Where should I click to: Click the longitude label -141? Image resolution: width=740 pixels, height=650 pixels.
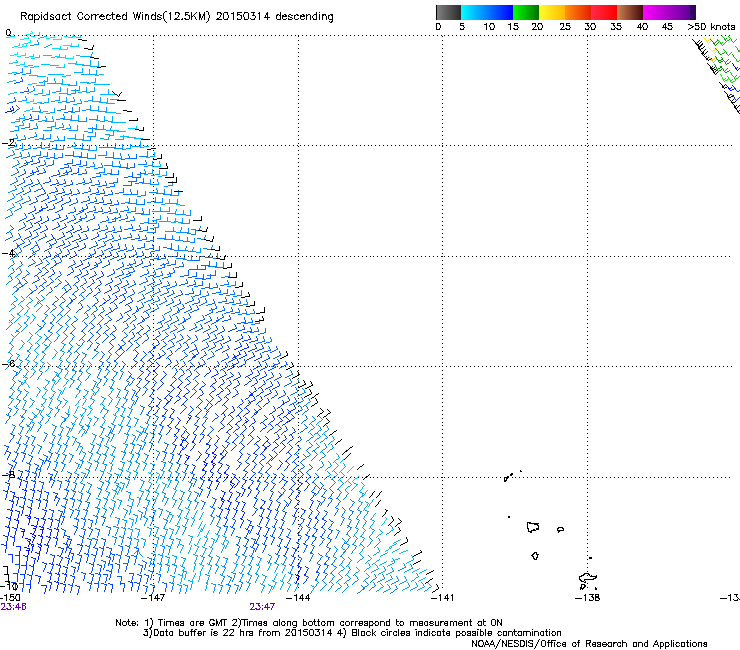pyautogui.click(x=443, y=598)
